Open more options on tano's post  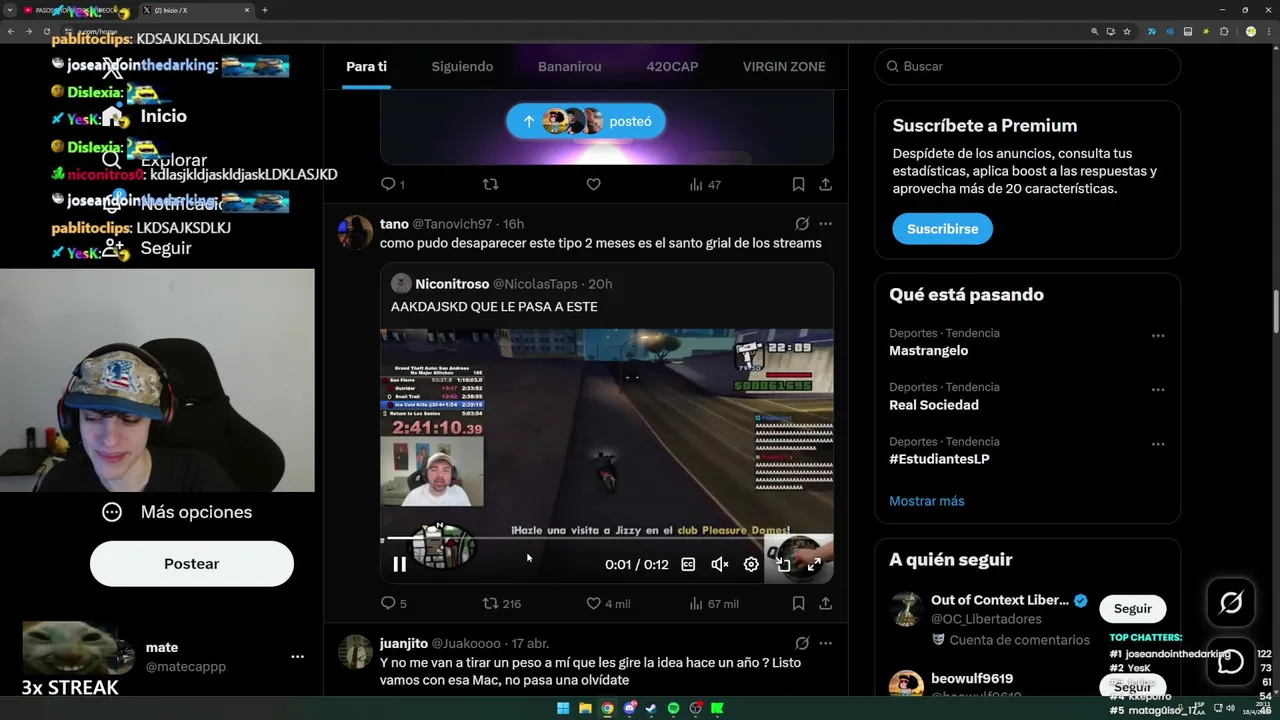coord(825,224)
